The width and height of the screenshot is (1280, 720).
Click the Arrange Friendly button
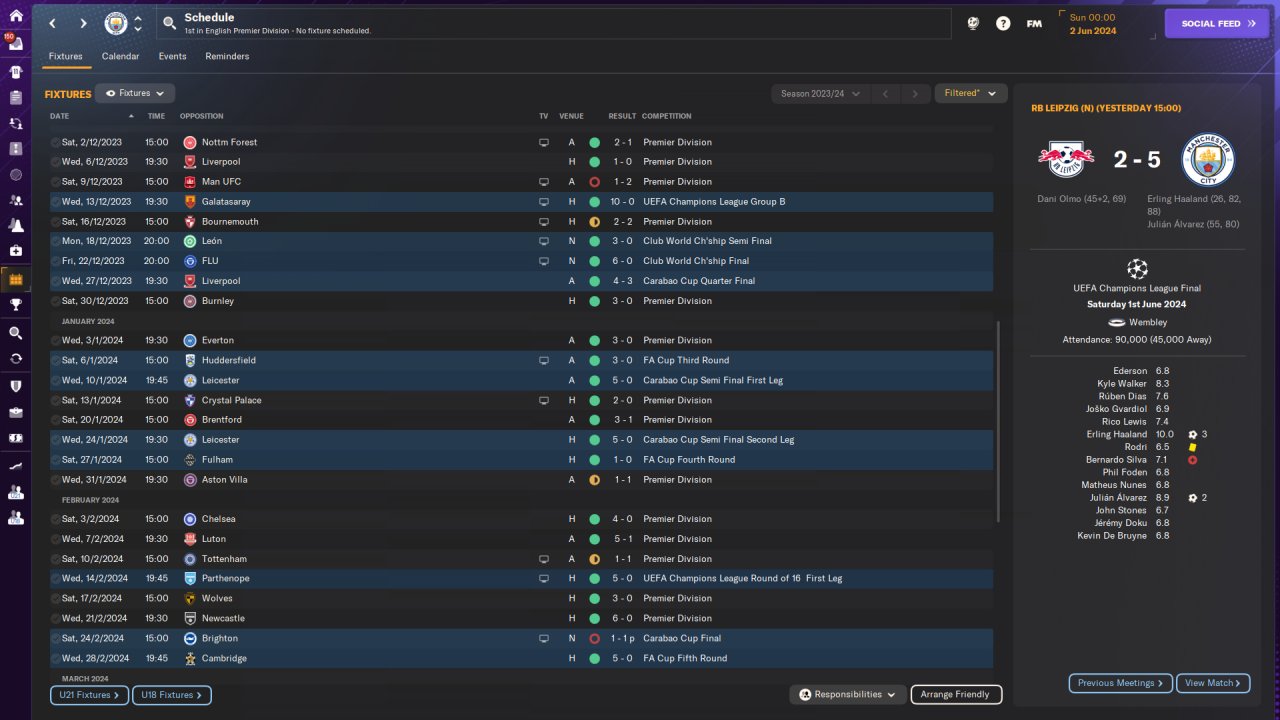point(956,694)
